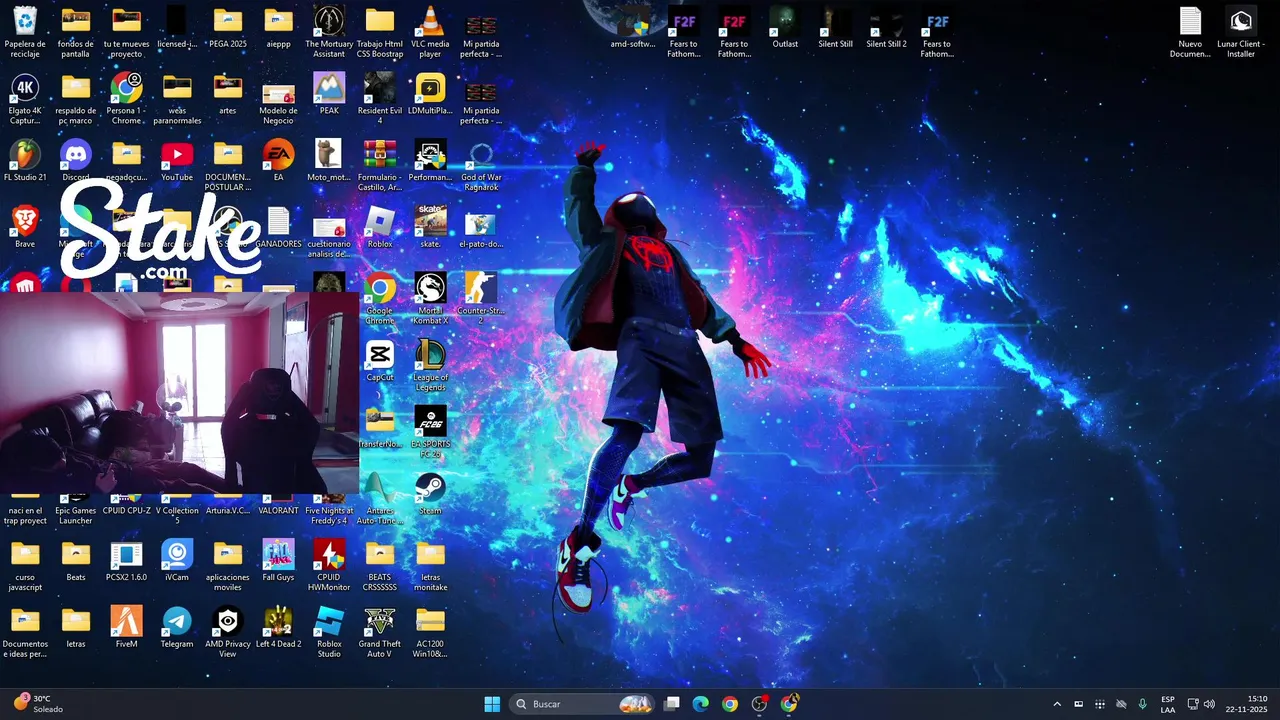
Task: Open the AC1200 Win10 folder
Action: [x=430, y=632]
